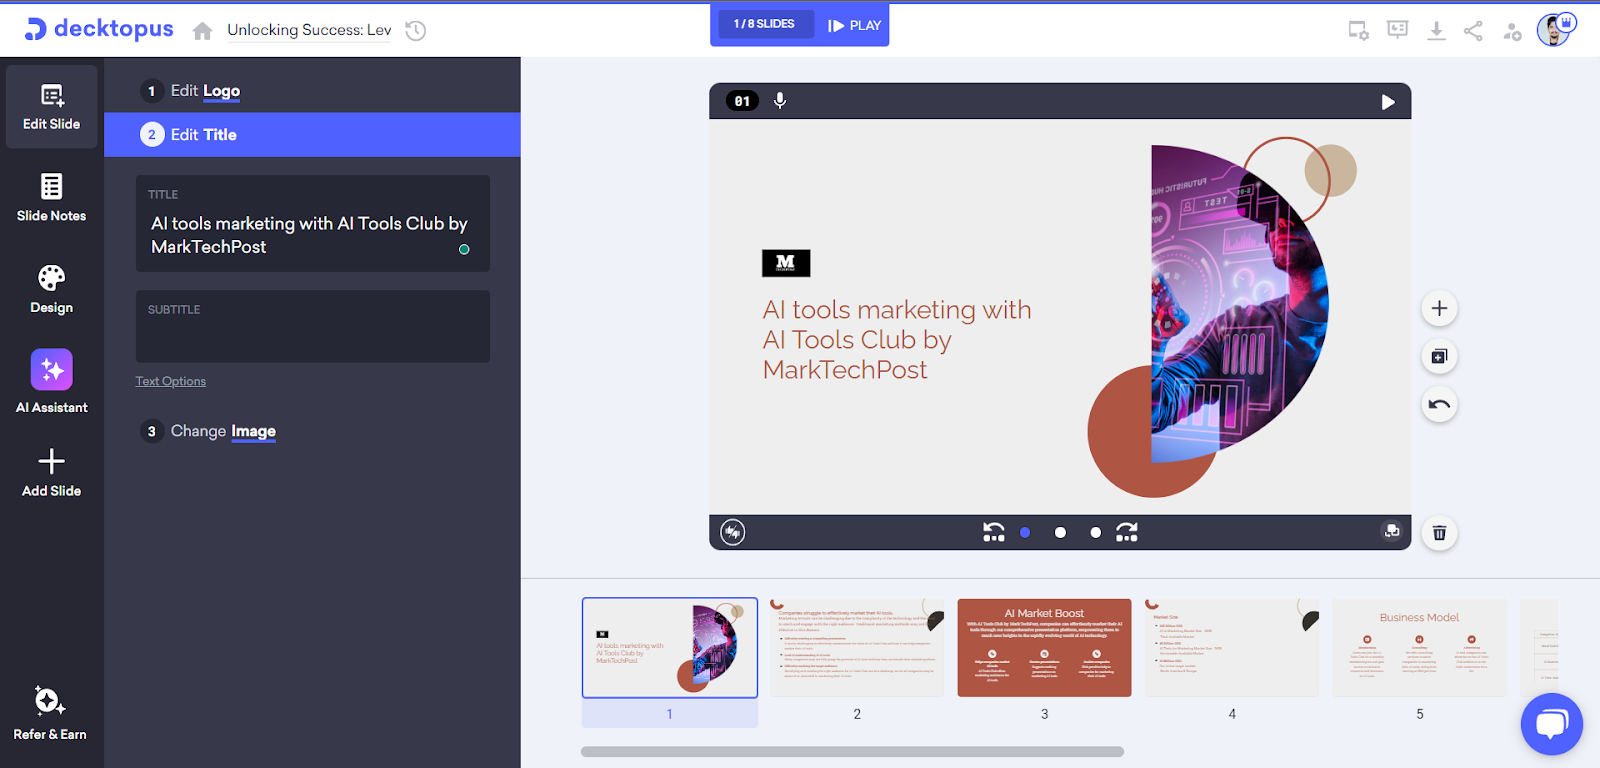Viewport: 1600px width, 768px height.
Task: Open the chat support bubble
Action: point(1552,724)
